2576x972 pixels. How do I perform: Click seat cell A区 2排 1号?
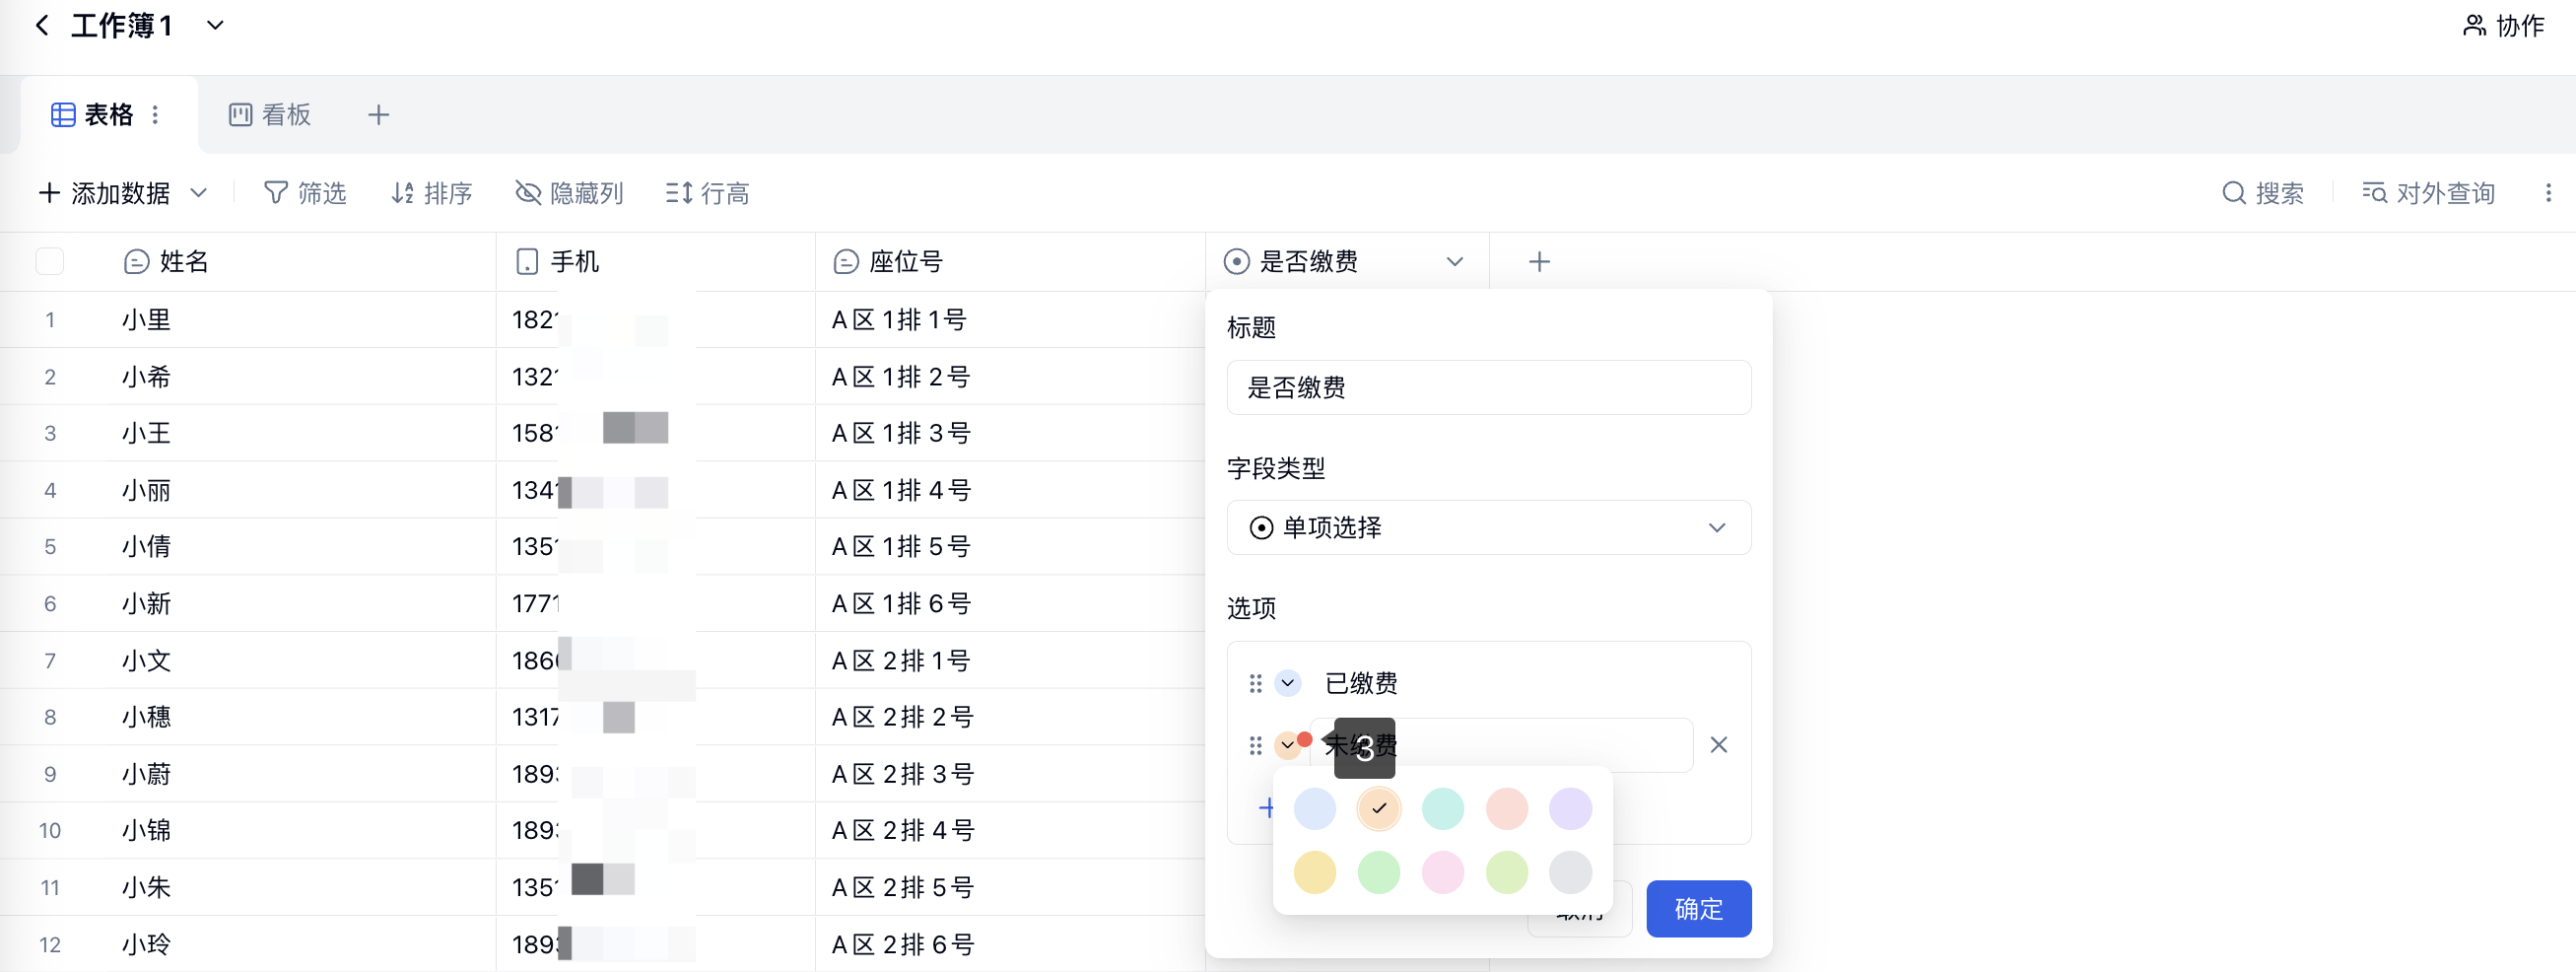[1010, 660]
